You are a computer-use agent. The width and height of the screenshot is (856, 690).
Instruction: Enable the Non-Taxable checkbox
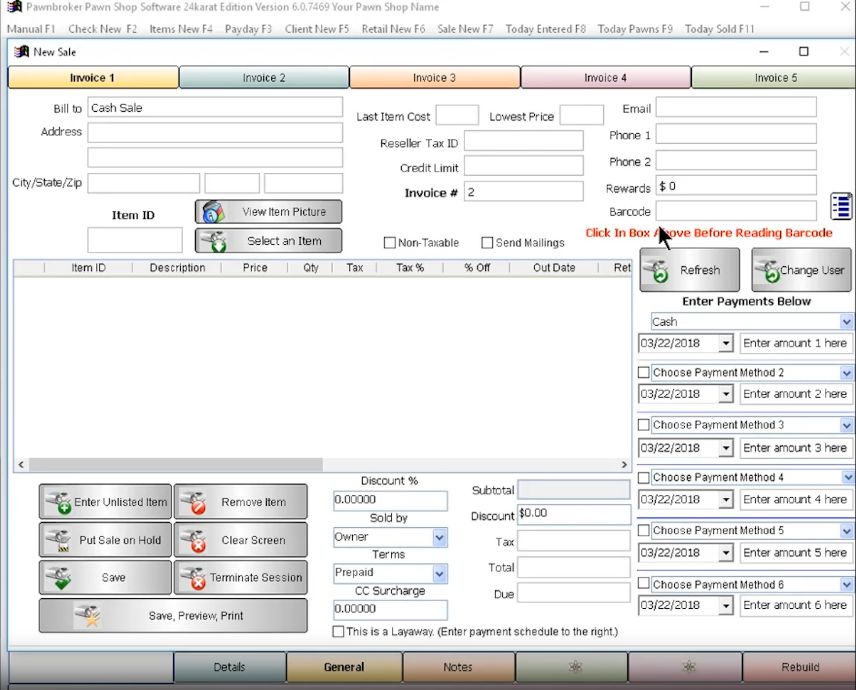pos(390,242)
